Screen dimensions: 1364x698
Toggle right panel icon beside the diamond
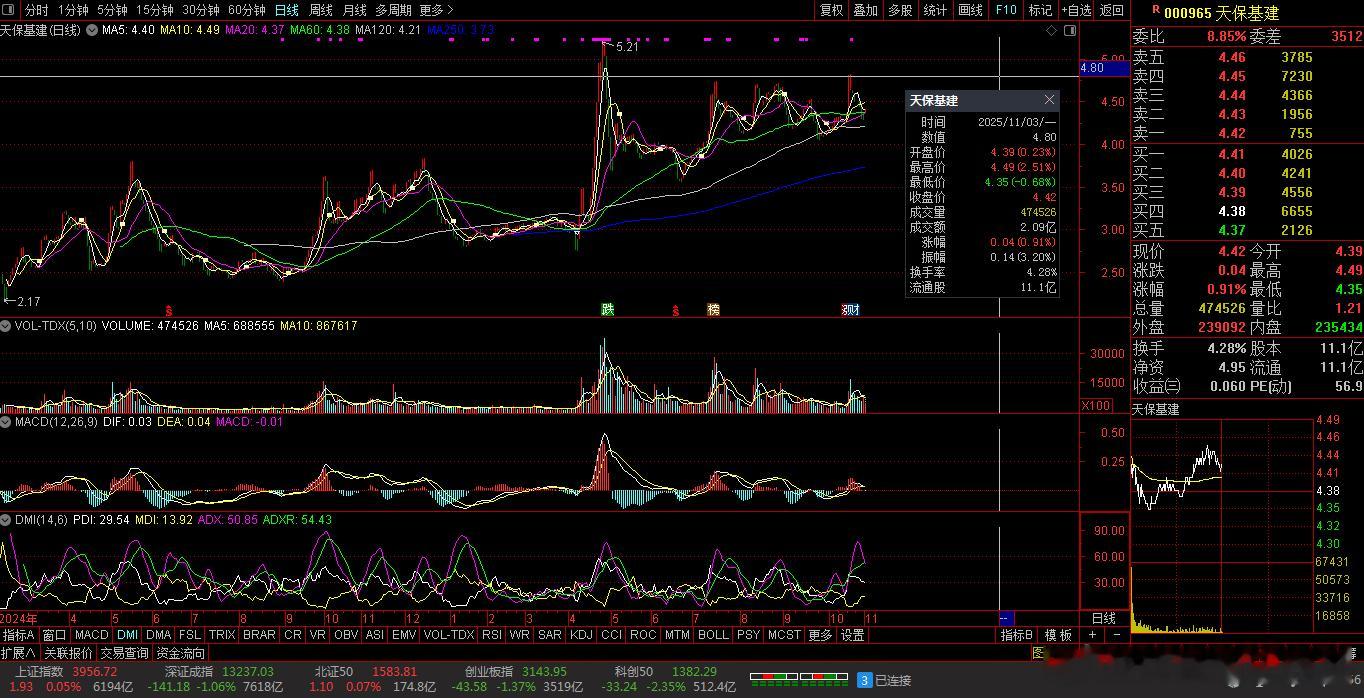click(1070, 31)
